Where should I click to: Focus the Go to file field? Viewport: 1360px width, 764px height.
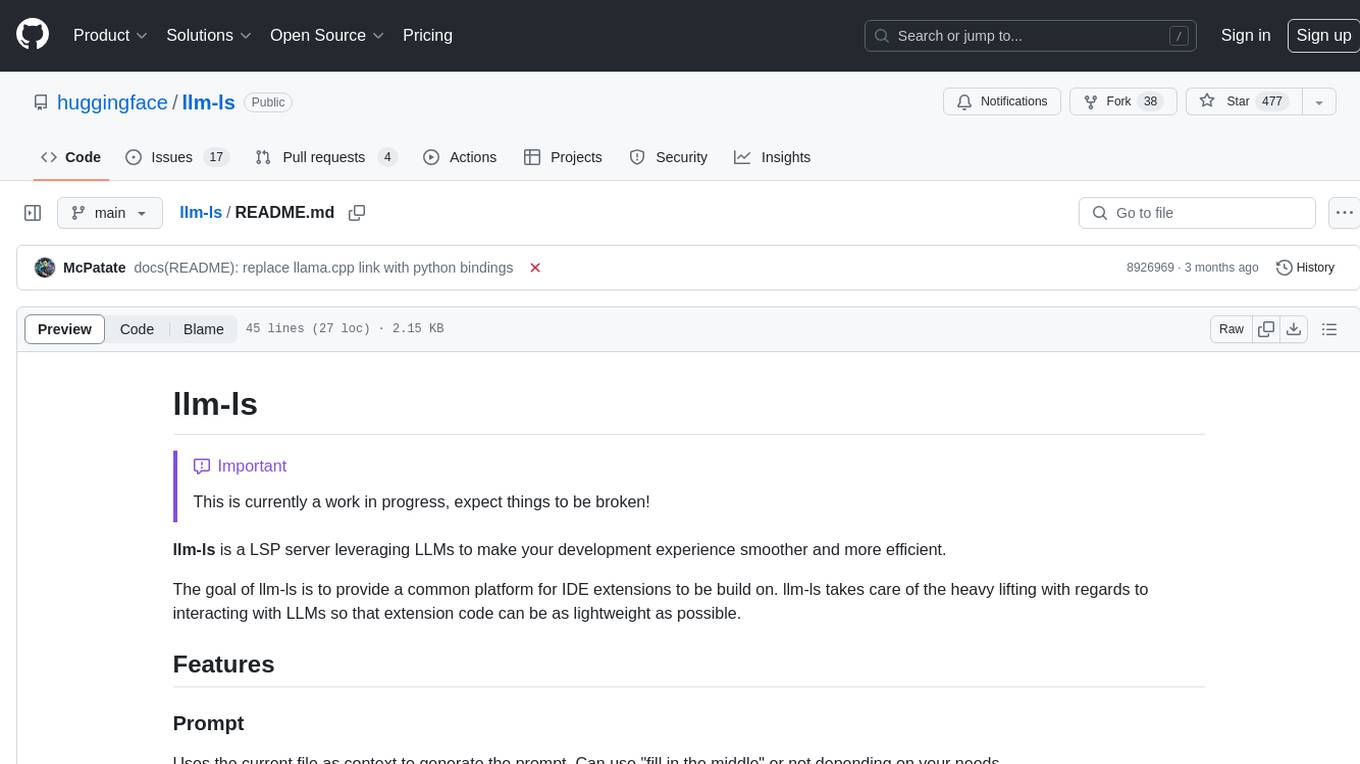click(1197, 213)
